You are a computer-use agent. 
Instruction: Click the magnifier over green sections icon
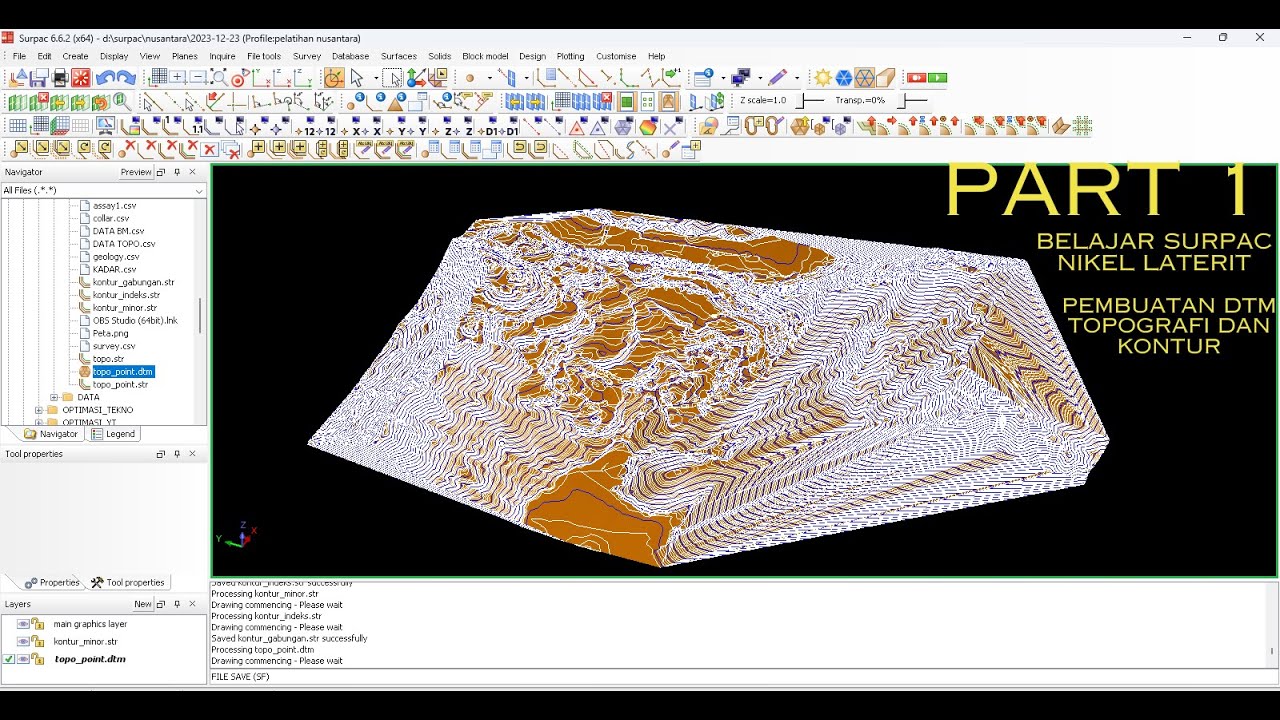tap(121, 101)
